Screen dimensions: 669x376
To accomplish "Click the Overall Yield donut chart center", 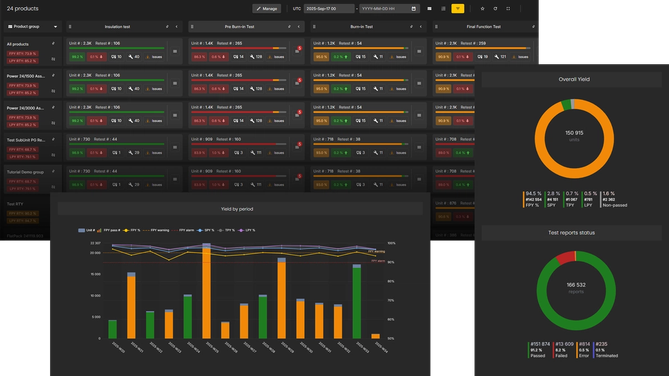I will tap(574, 139).
